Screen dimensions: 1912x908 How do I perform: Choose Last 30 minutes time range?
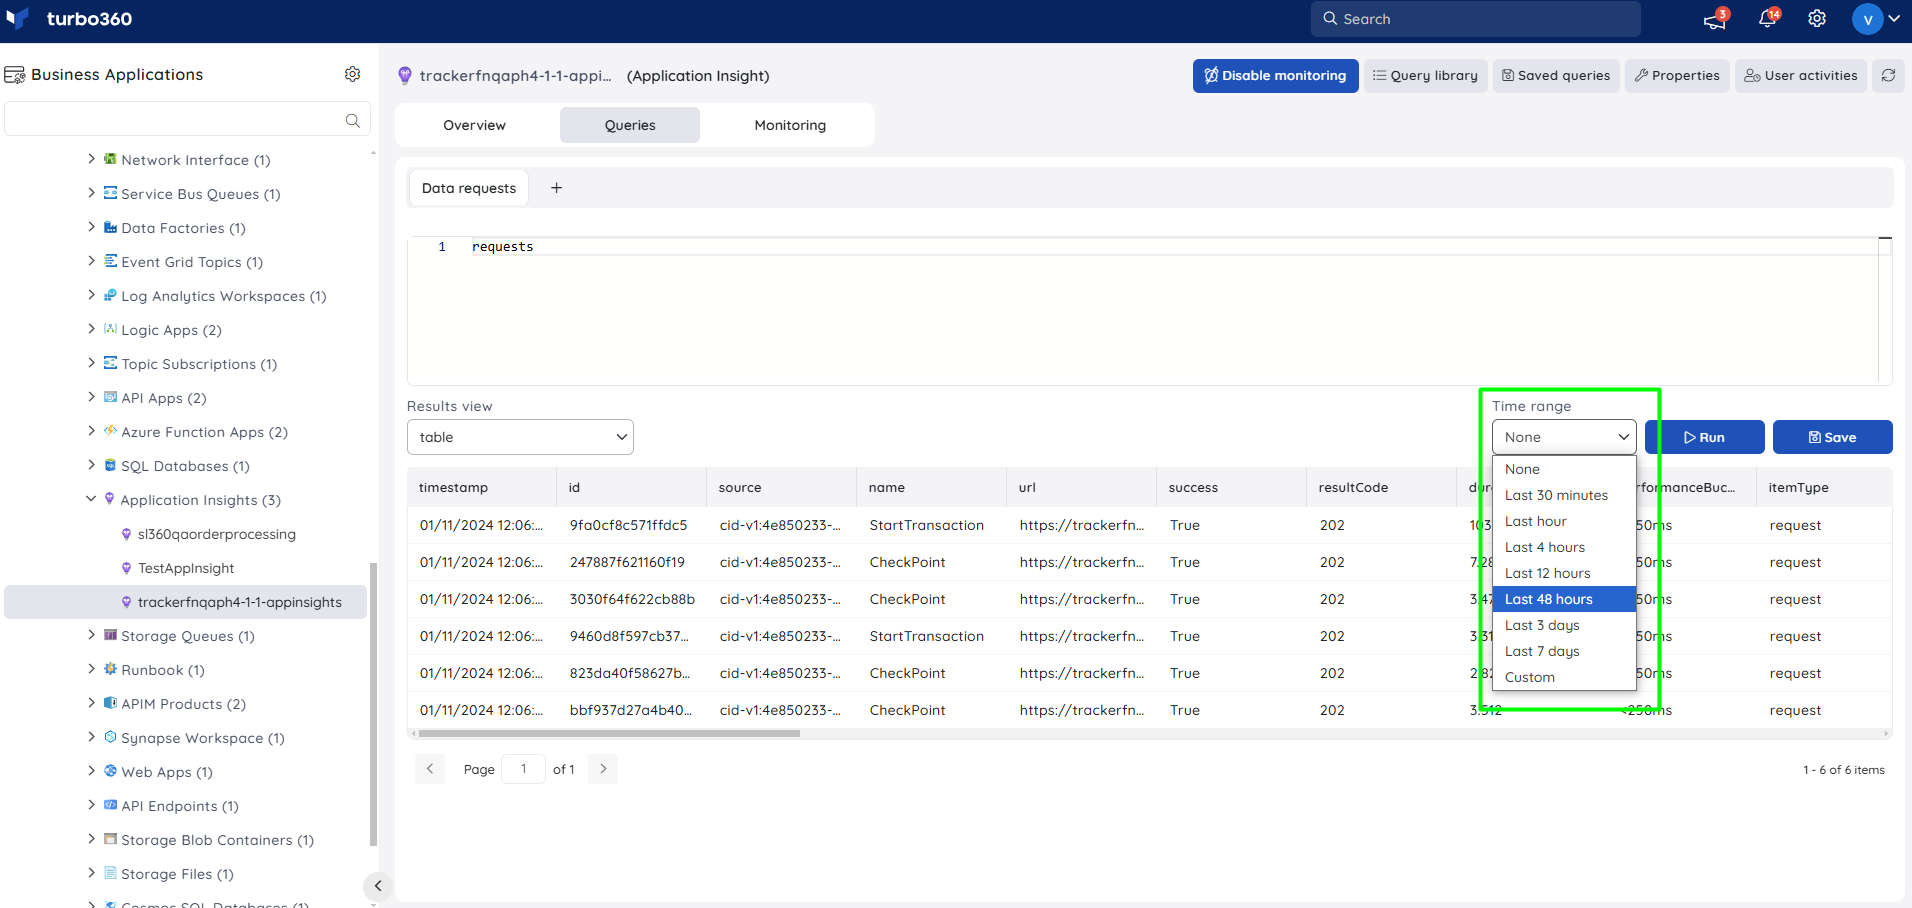click(1564, 495)
